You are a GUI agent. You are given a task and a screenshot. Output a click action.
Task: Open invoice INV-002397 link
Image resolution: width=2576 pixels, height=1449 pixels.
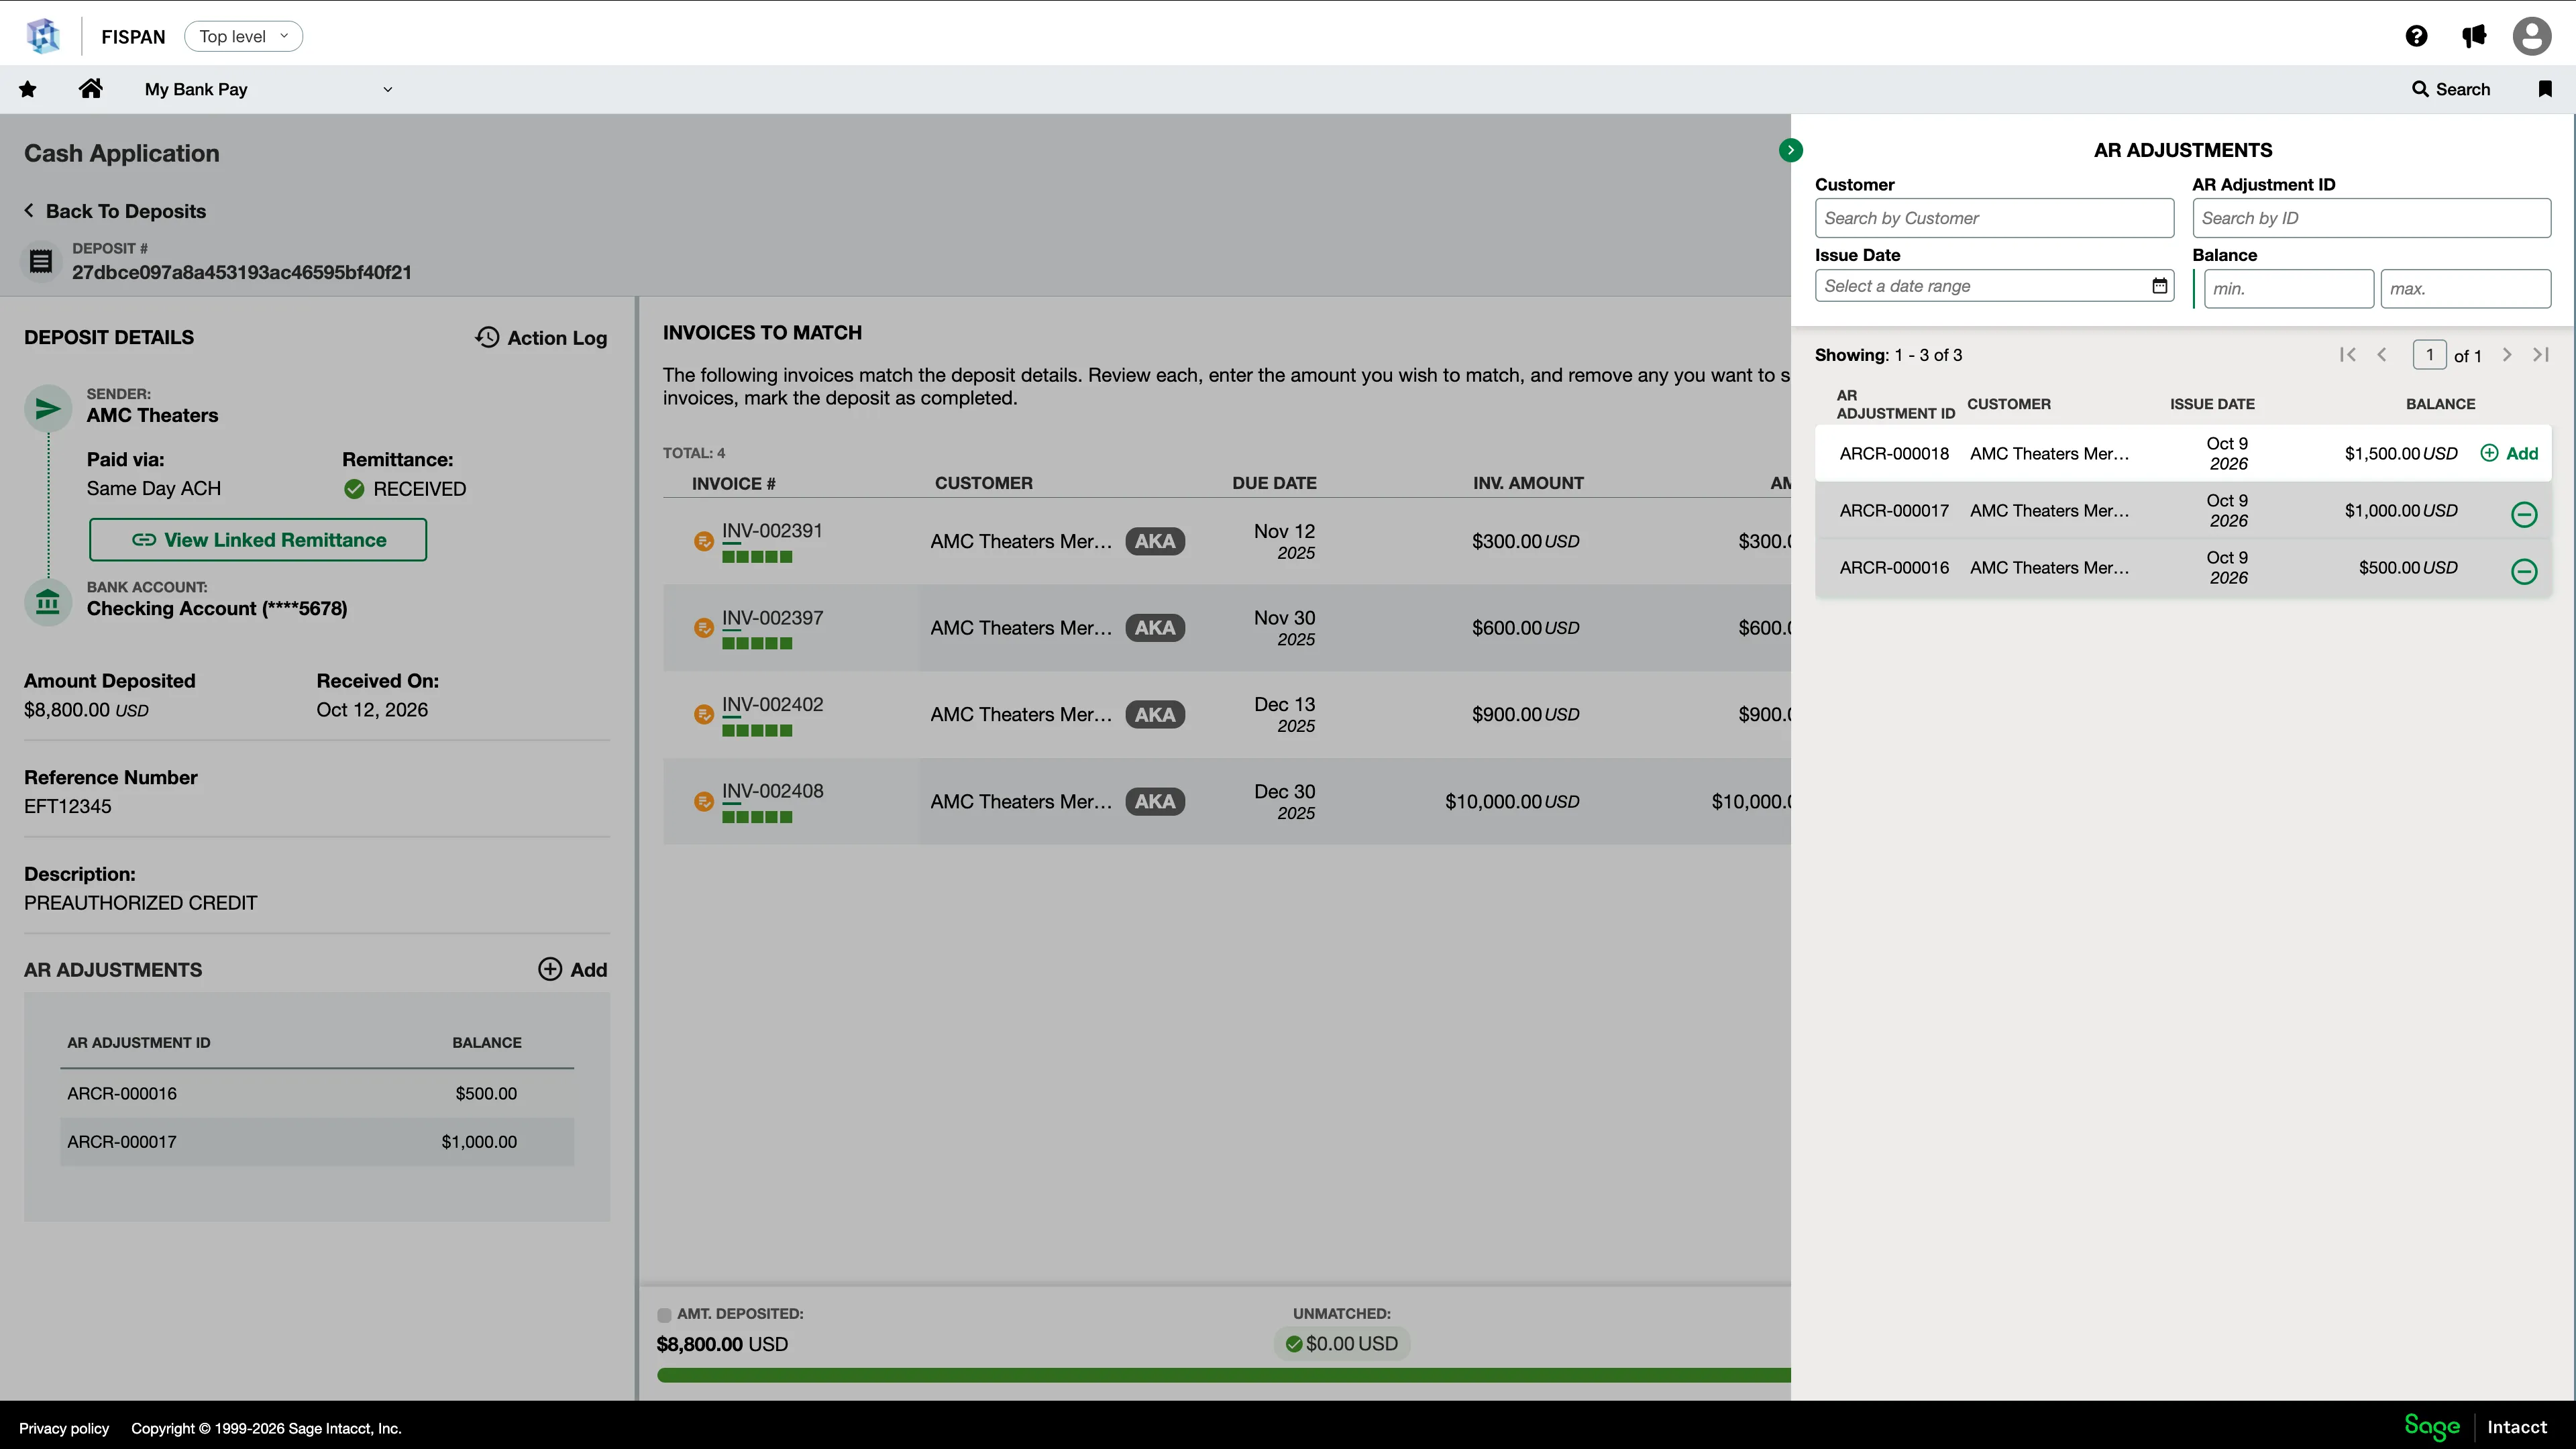pyautogui.click(x=772, y=618)
